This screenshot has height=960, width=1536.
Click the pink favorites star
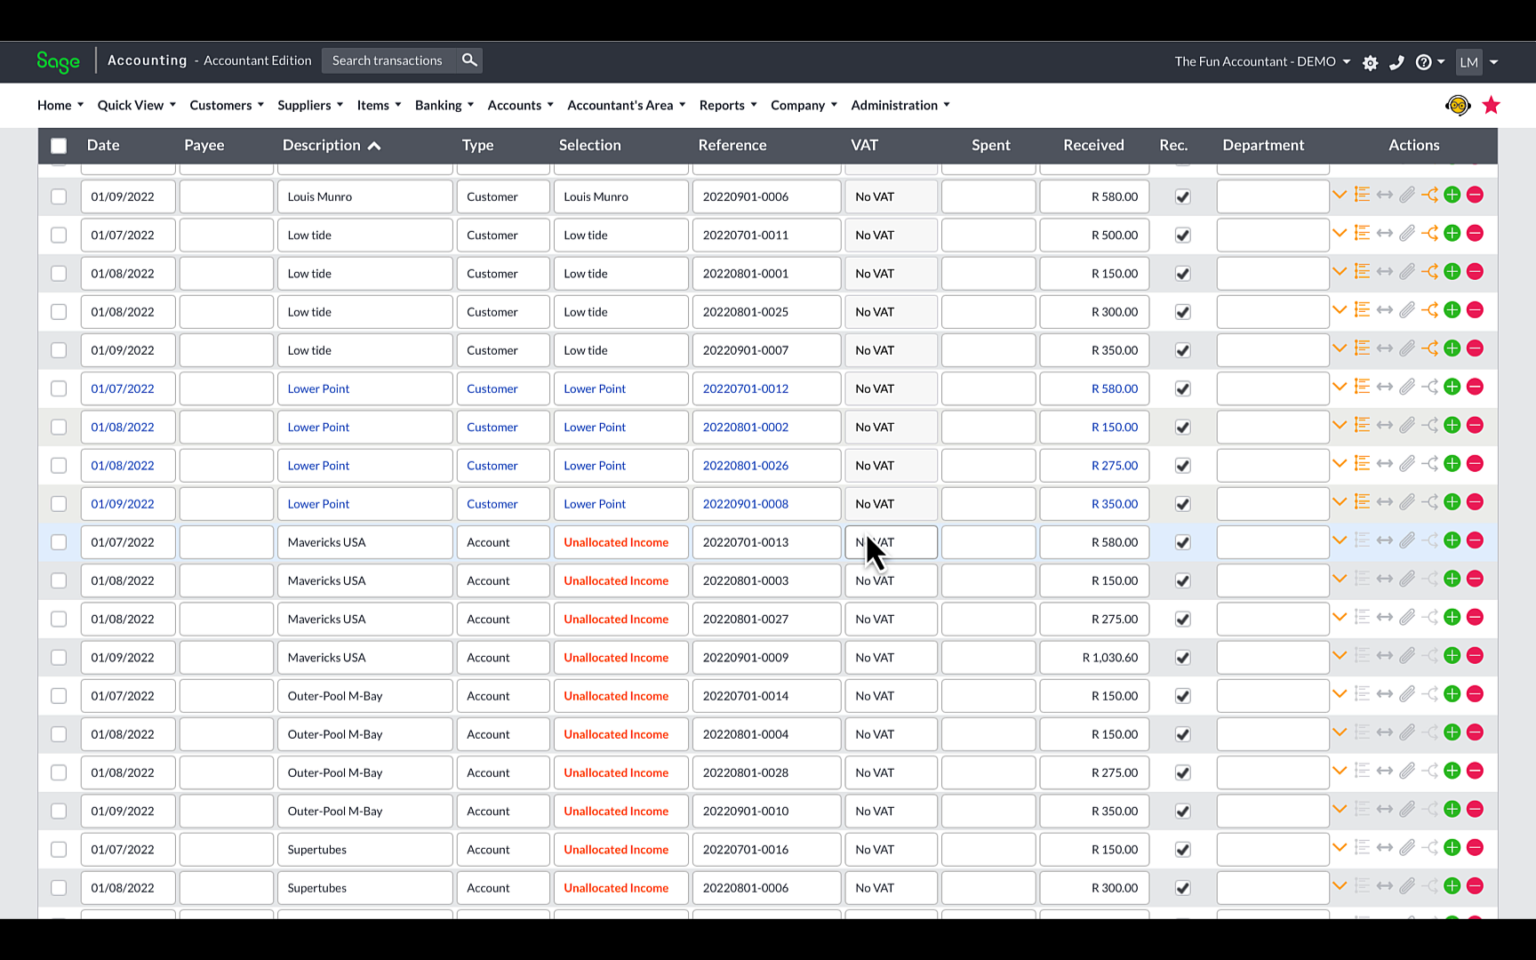(1491, 104)
